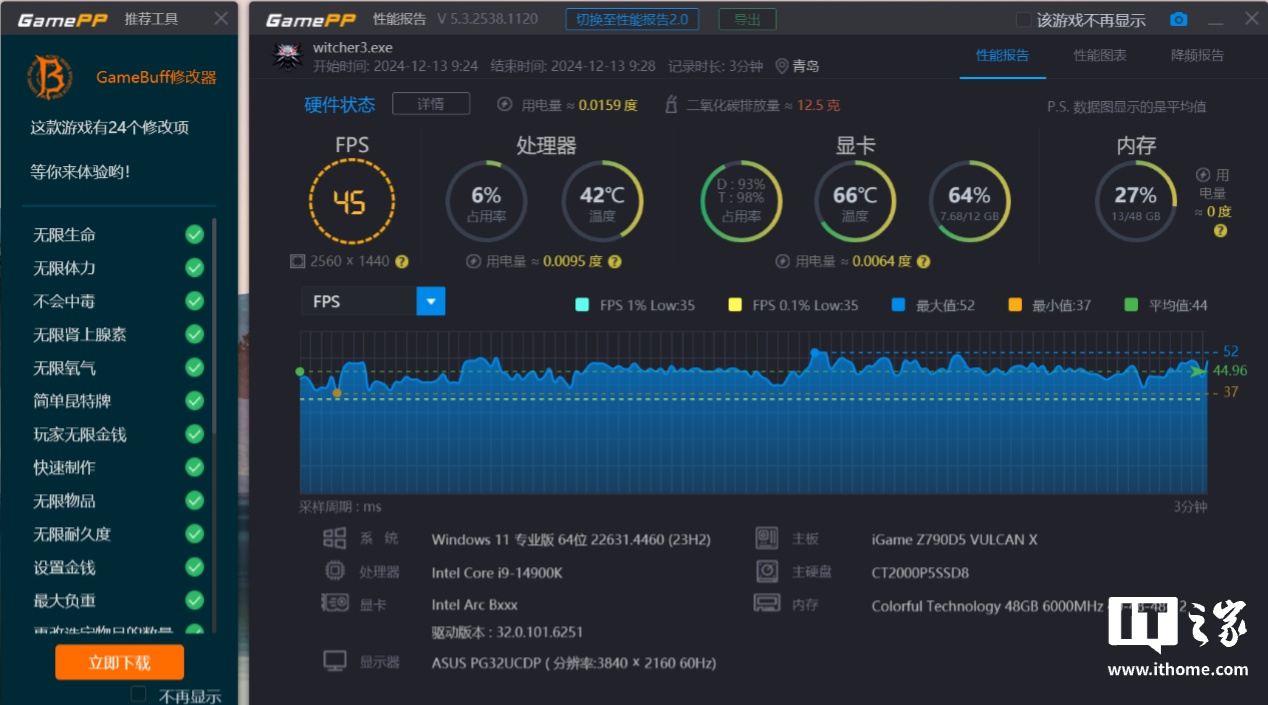This screenshot has height=705, width=1268.
Task: Open the 降频报告 tab
Action: tap(1197, 56)
